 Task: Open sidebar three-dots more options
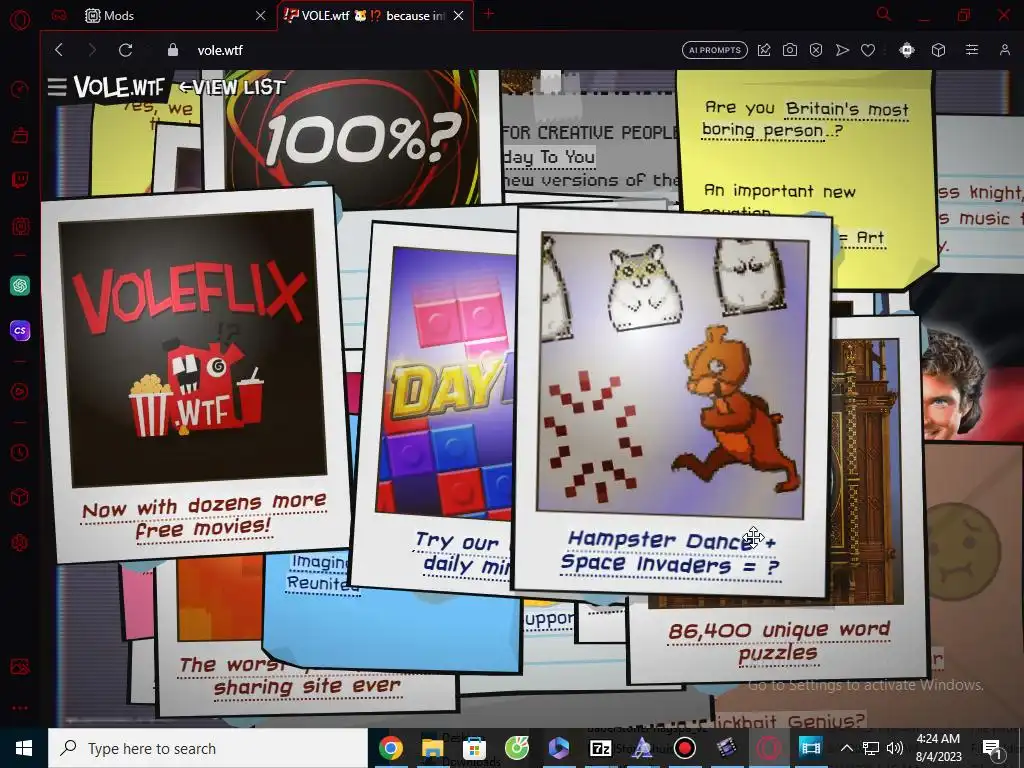(x=20, y=707)
